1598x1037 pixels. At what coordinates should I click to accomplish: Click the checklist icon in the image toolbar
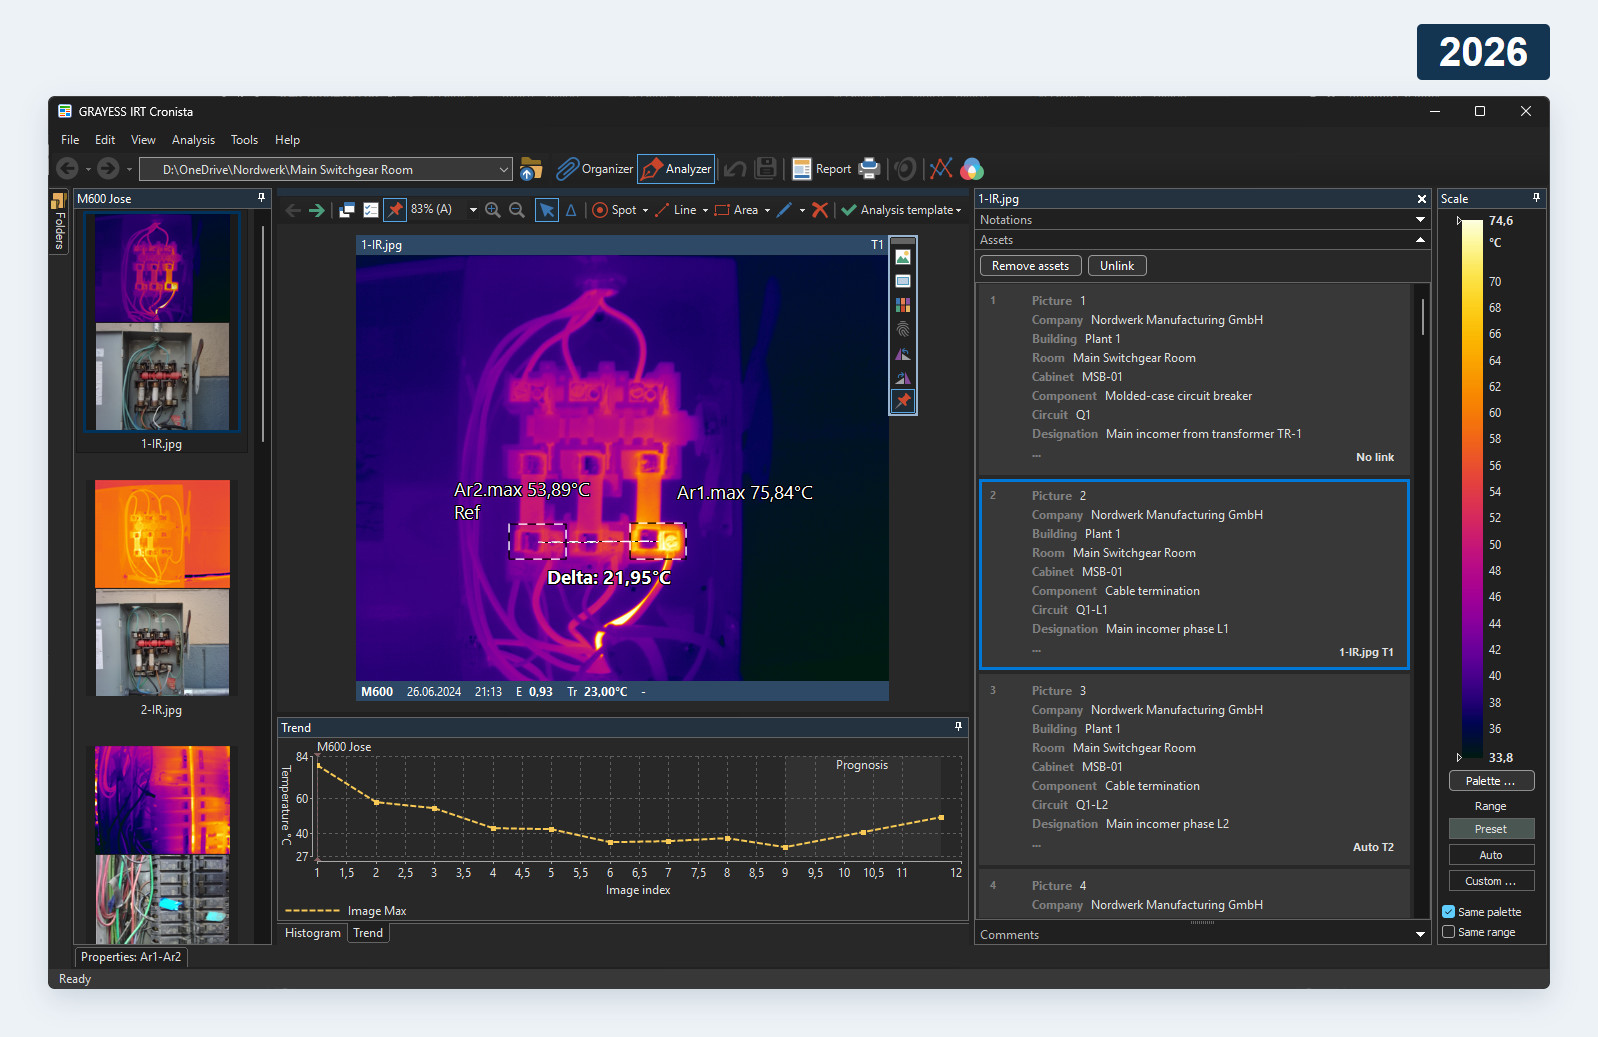(371, 210)
